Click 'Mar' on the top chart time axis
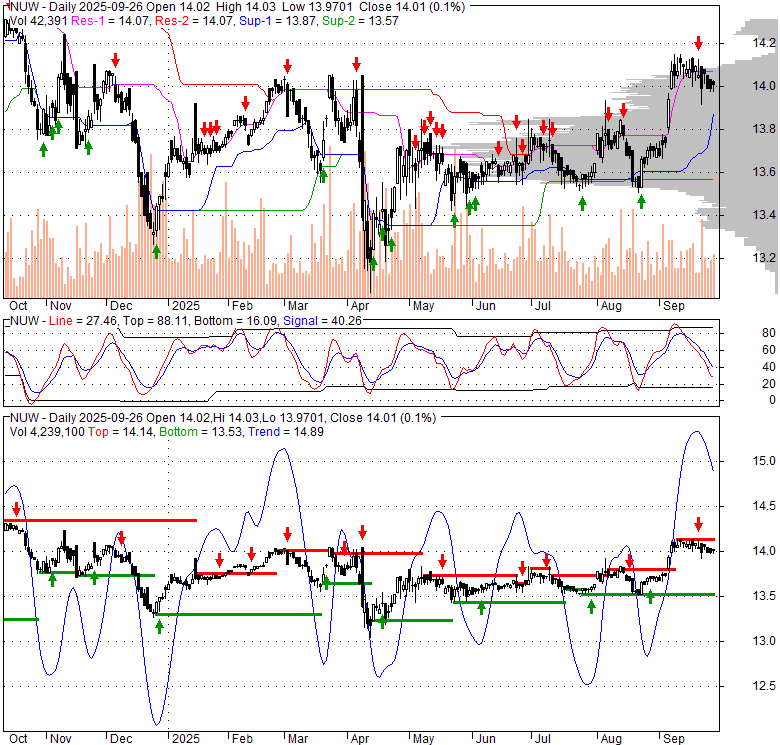Image resolution: width=780 pixels, height=745 pixels. 298,306
